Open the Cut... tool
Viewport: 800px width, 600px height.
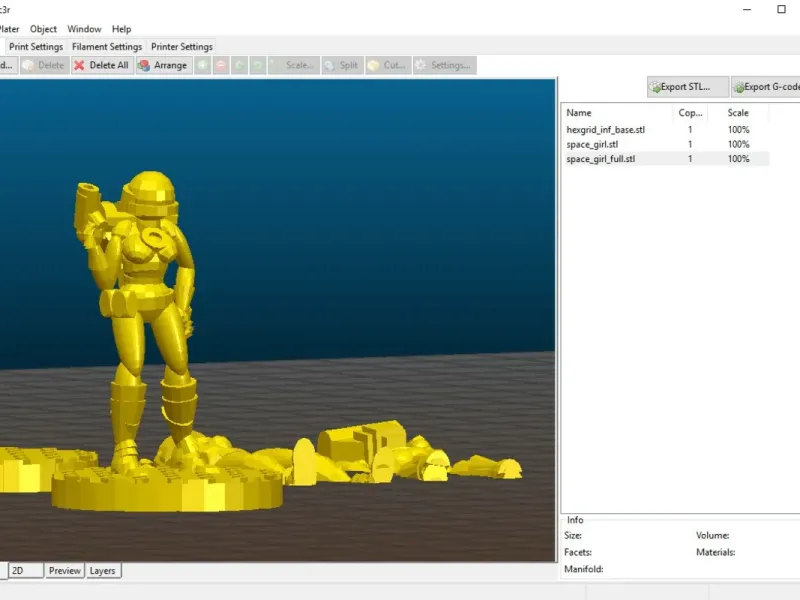pyautogui.click(x=387, y=65)
